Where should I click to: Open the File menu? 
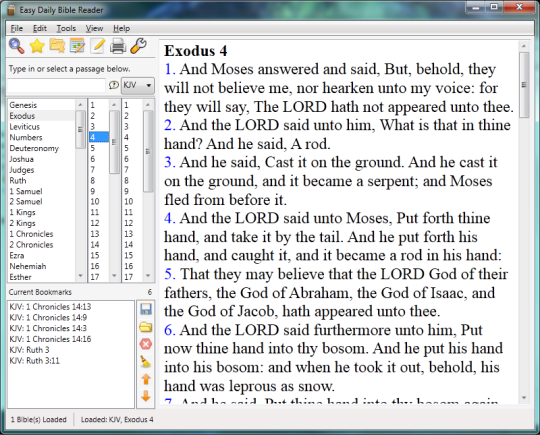point(17,29)
